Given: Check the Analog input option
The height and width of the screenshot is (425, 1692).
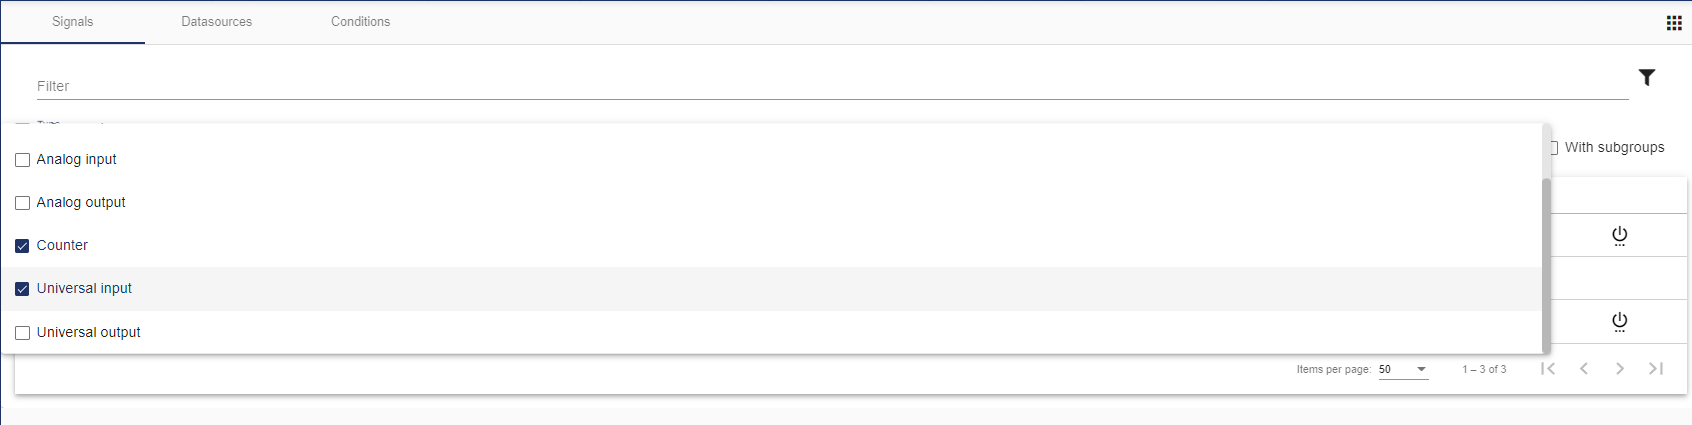Looking at the screenshot, I should click(22, 160).
